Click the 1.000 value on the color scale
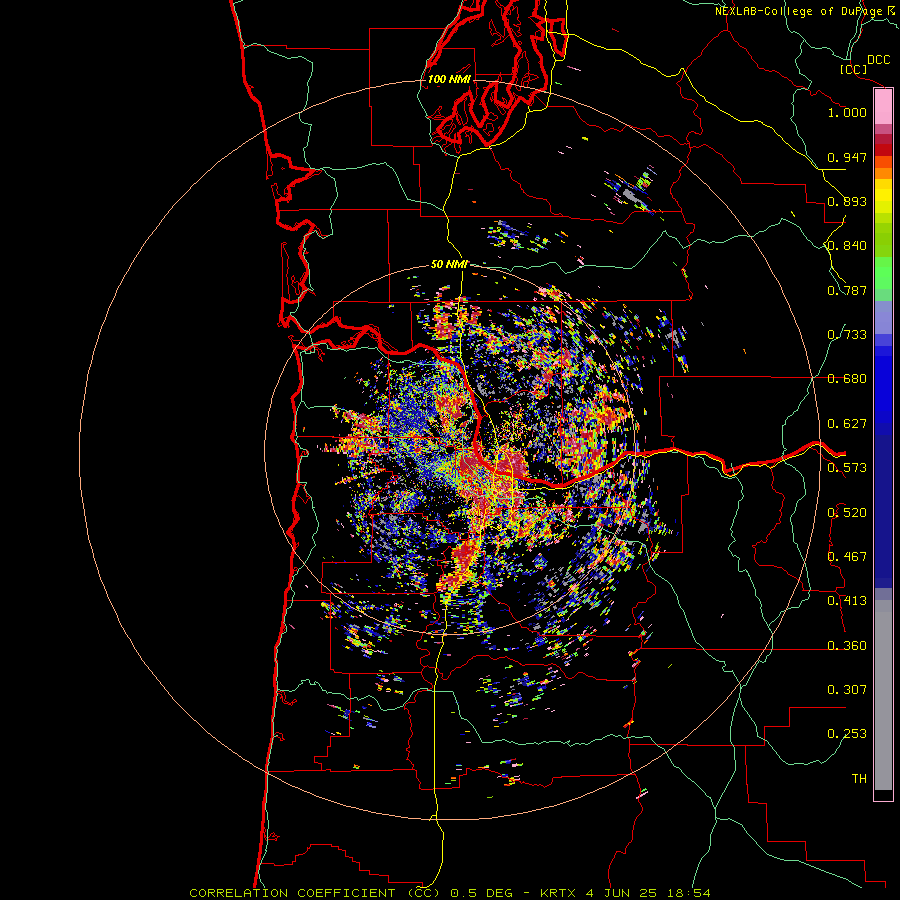The height and width of the screenshot is (900, 900). point(847,112)
